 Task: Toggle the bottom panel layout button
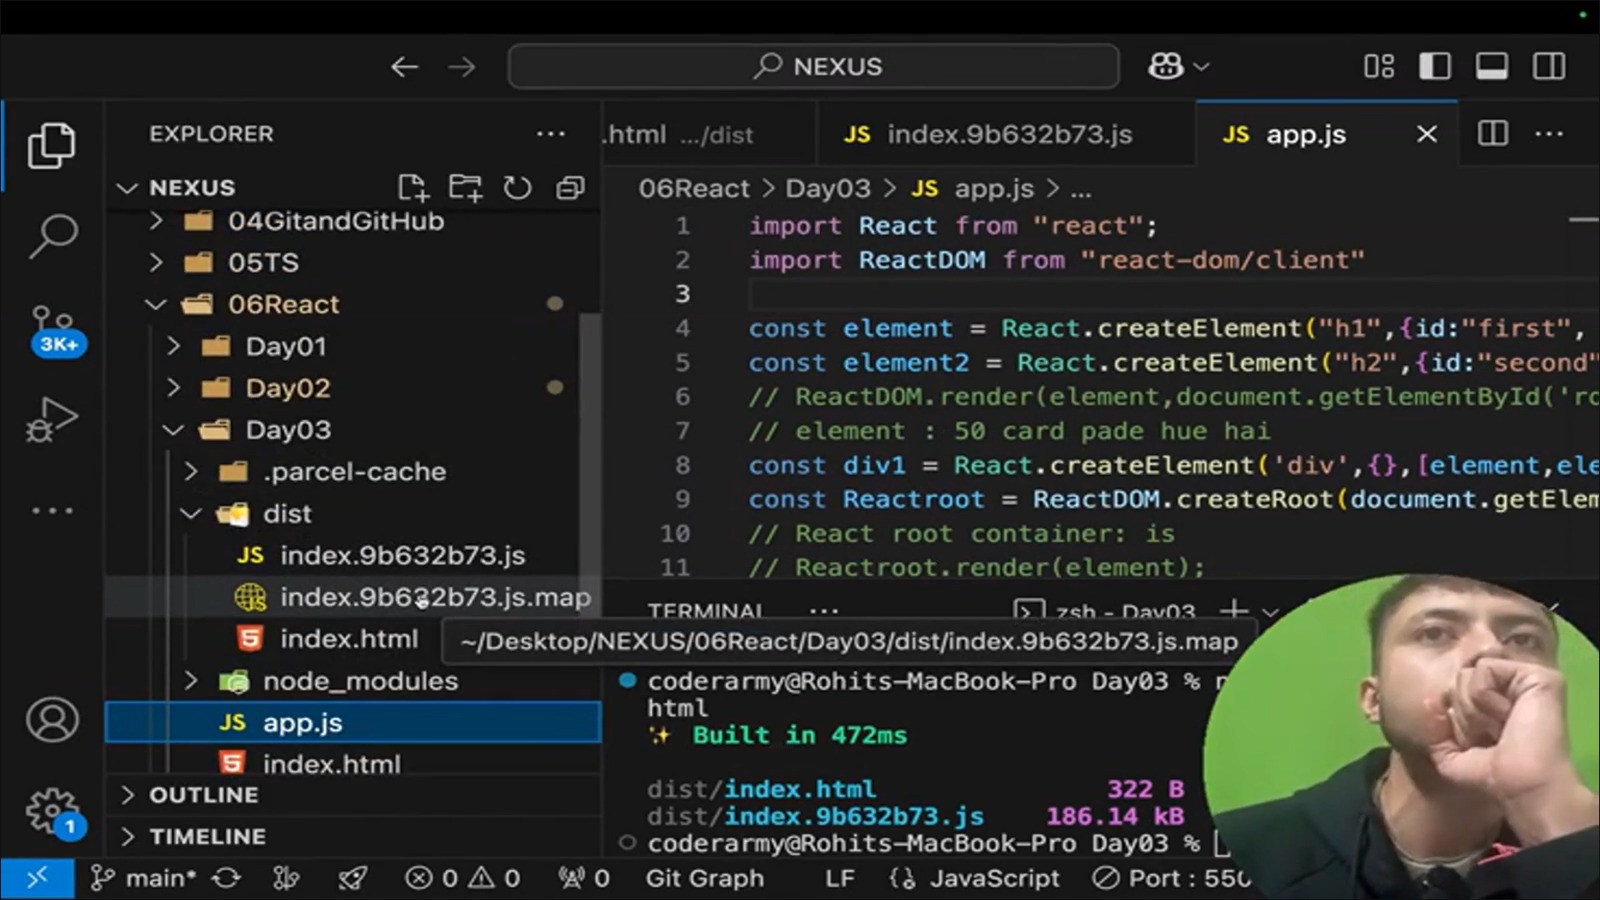(x=1492, y=67)
